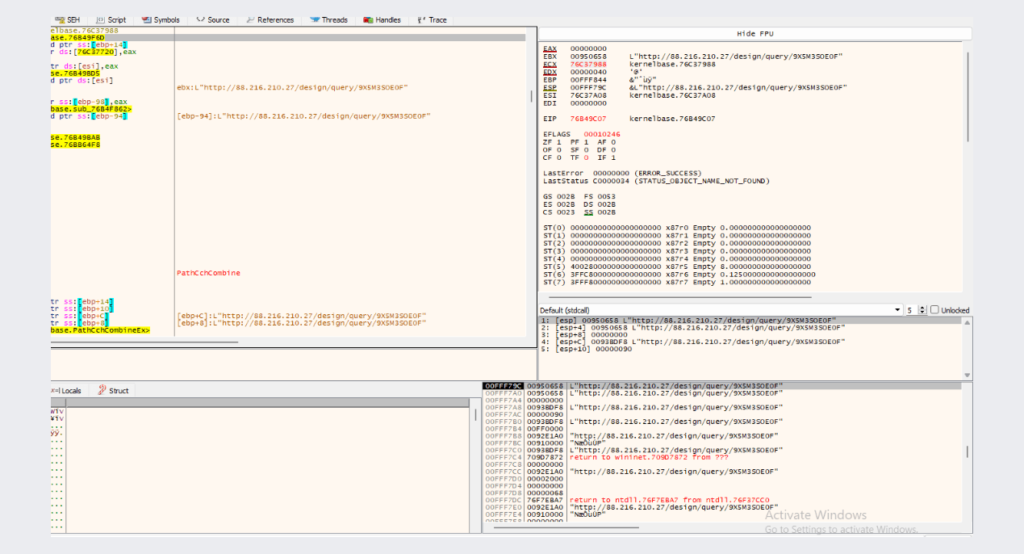Click the base.sub_76B4F862> call line
Viewport: 1024px width, 554px height.
[x=91, y=109]
